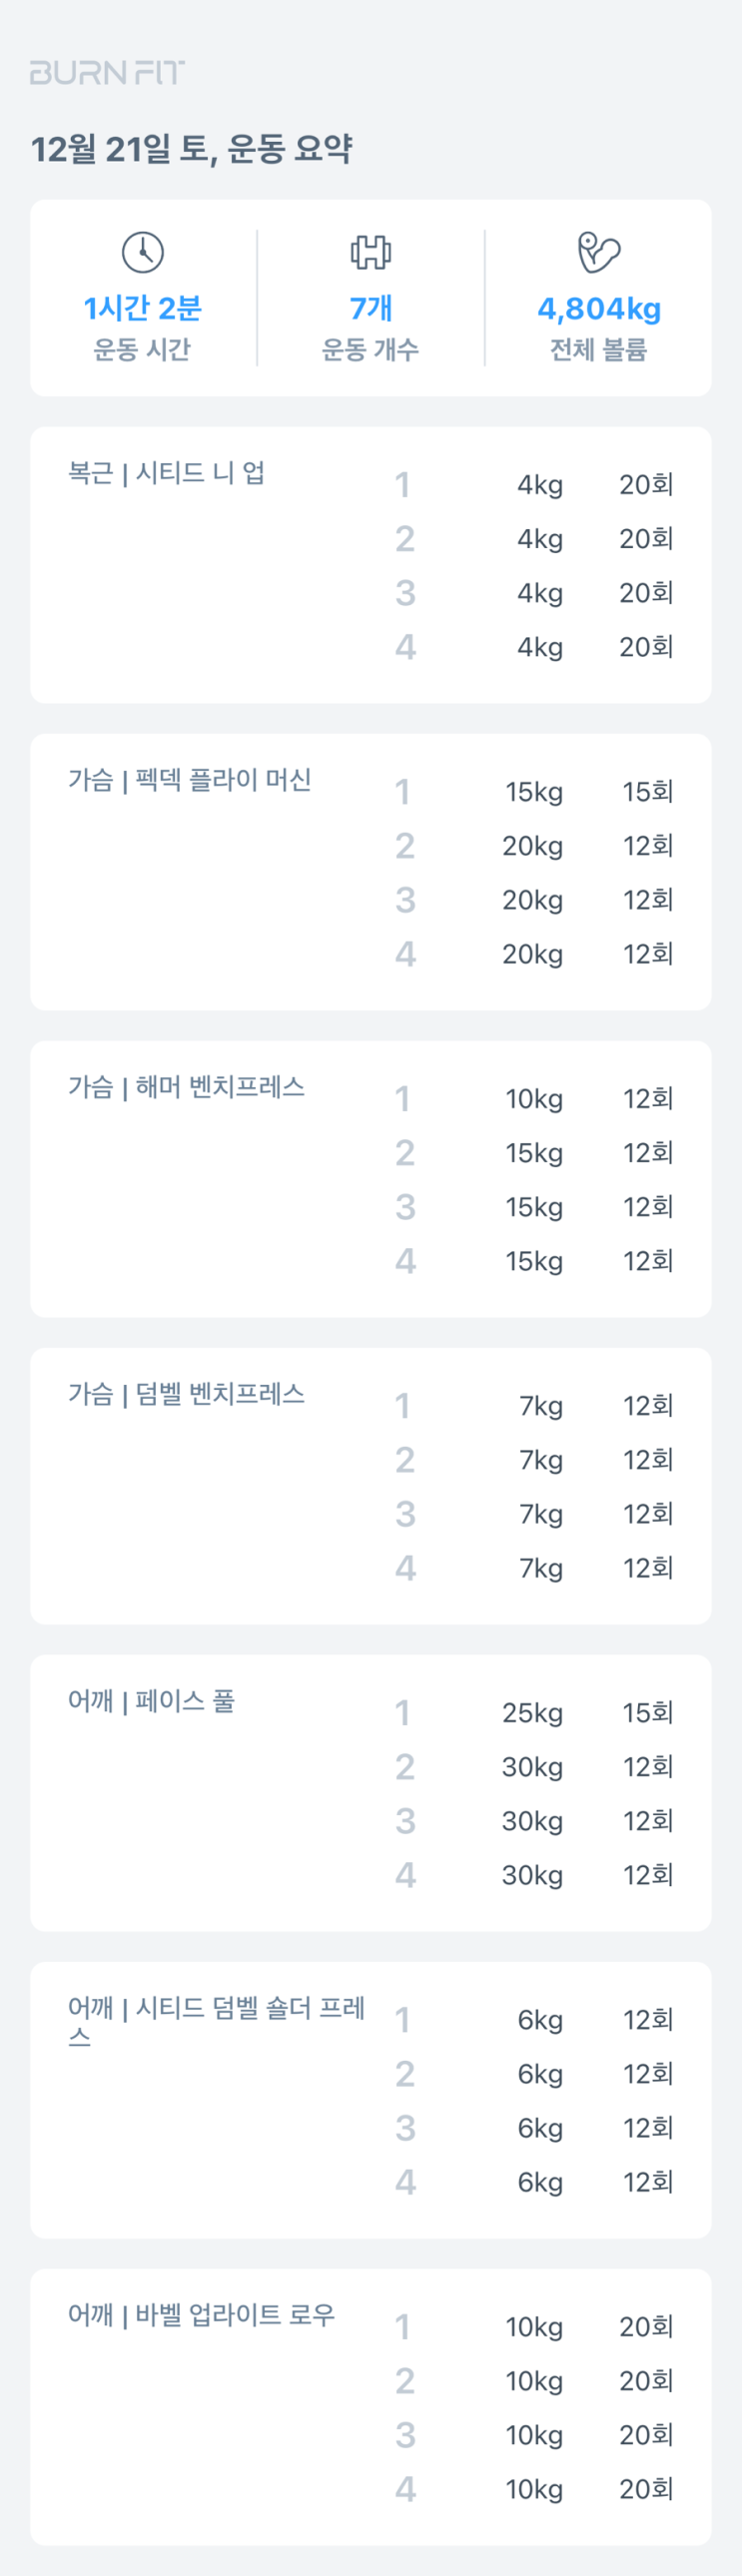Open the 어깨 | 페이스 풀 exercise

tap(151, 1700)
